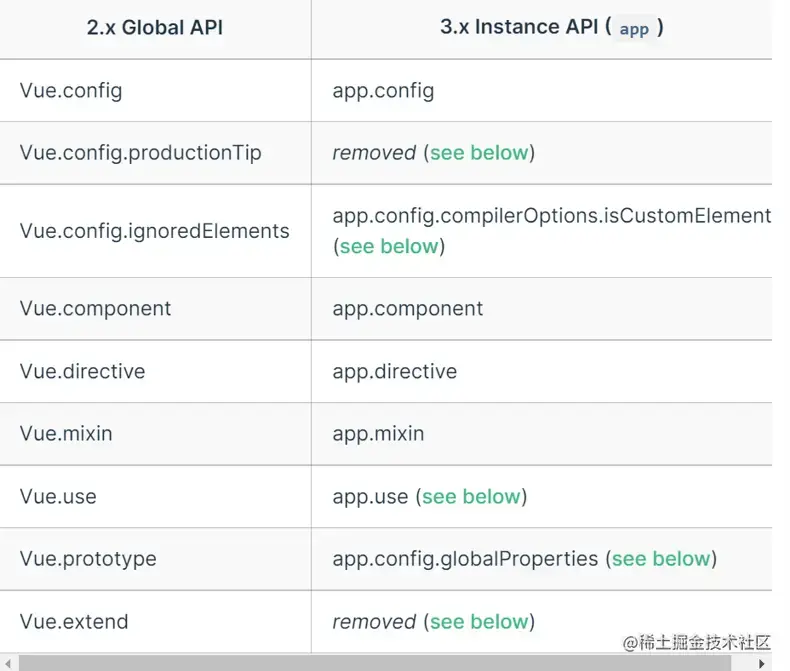Image resolution: width=790 pixels, height=671 pixels.
Task: Follow 'see below' link in Vue.extend row
Action: (x=478, y=622)
